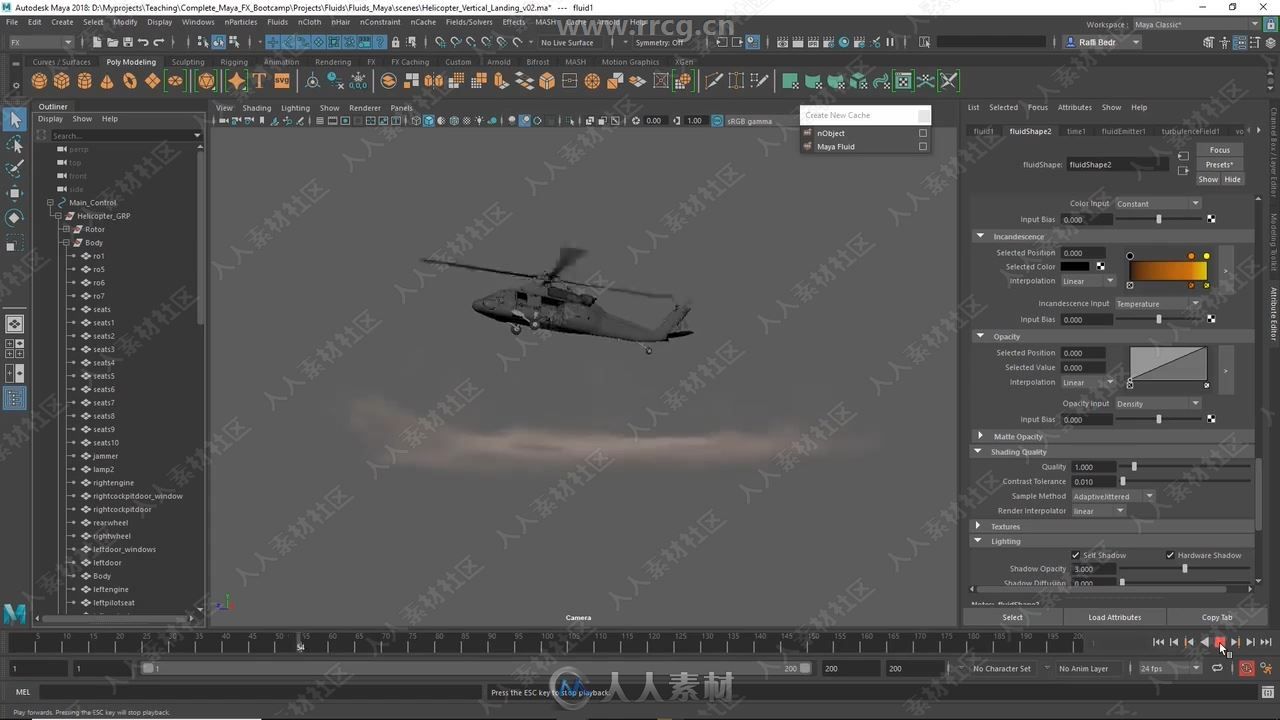Open the Incandescence Input dropdown
The image size is (1280, 720).
[1157, 303]
